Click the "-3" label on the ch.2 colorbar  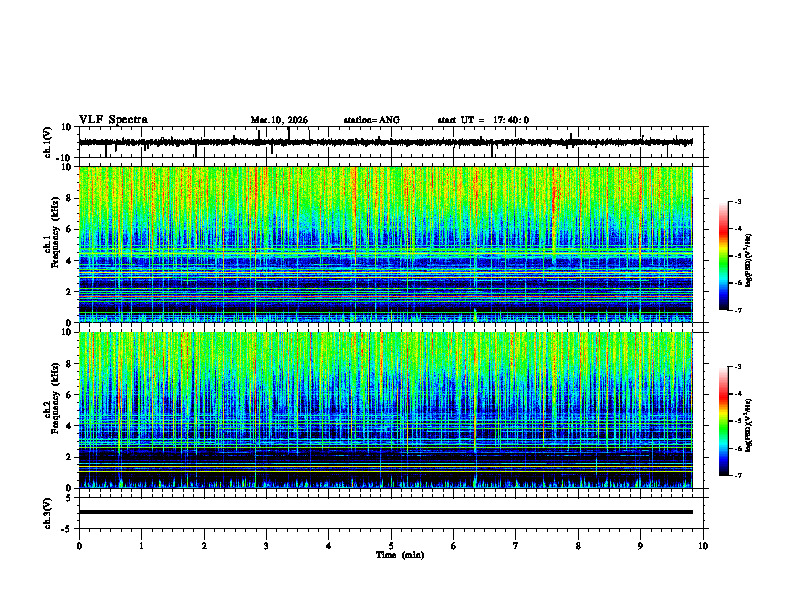(x=738, y=367)
